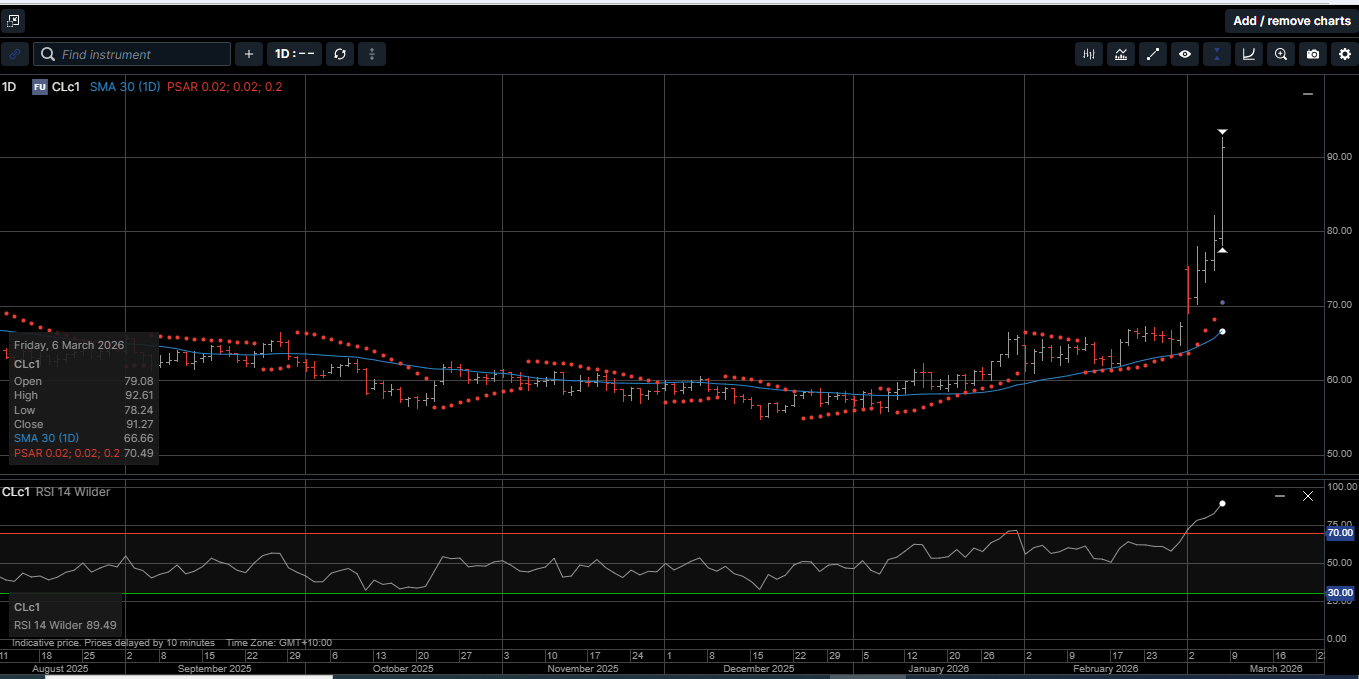The image size is (1359, 679).
Task: Toggle the eye icon to hide drawings
Action: (x=1185, y=54)
